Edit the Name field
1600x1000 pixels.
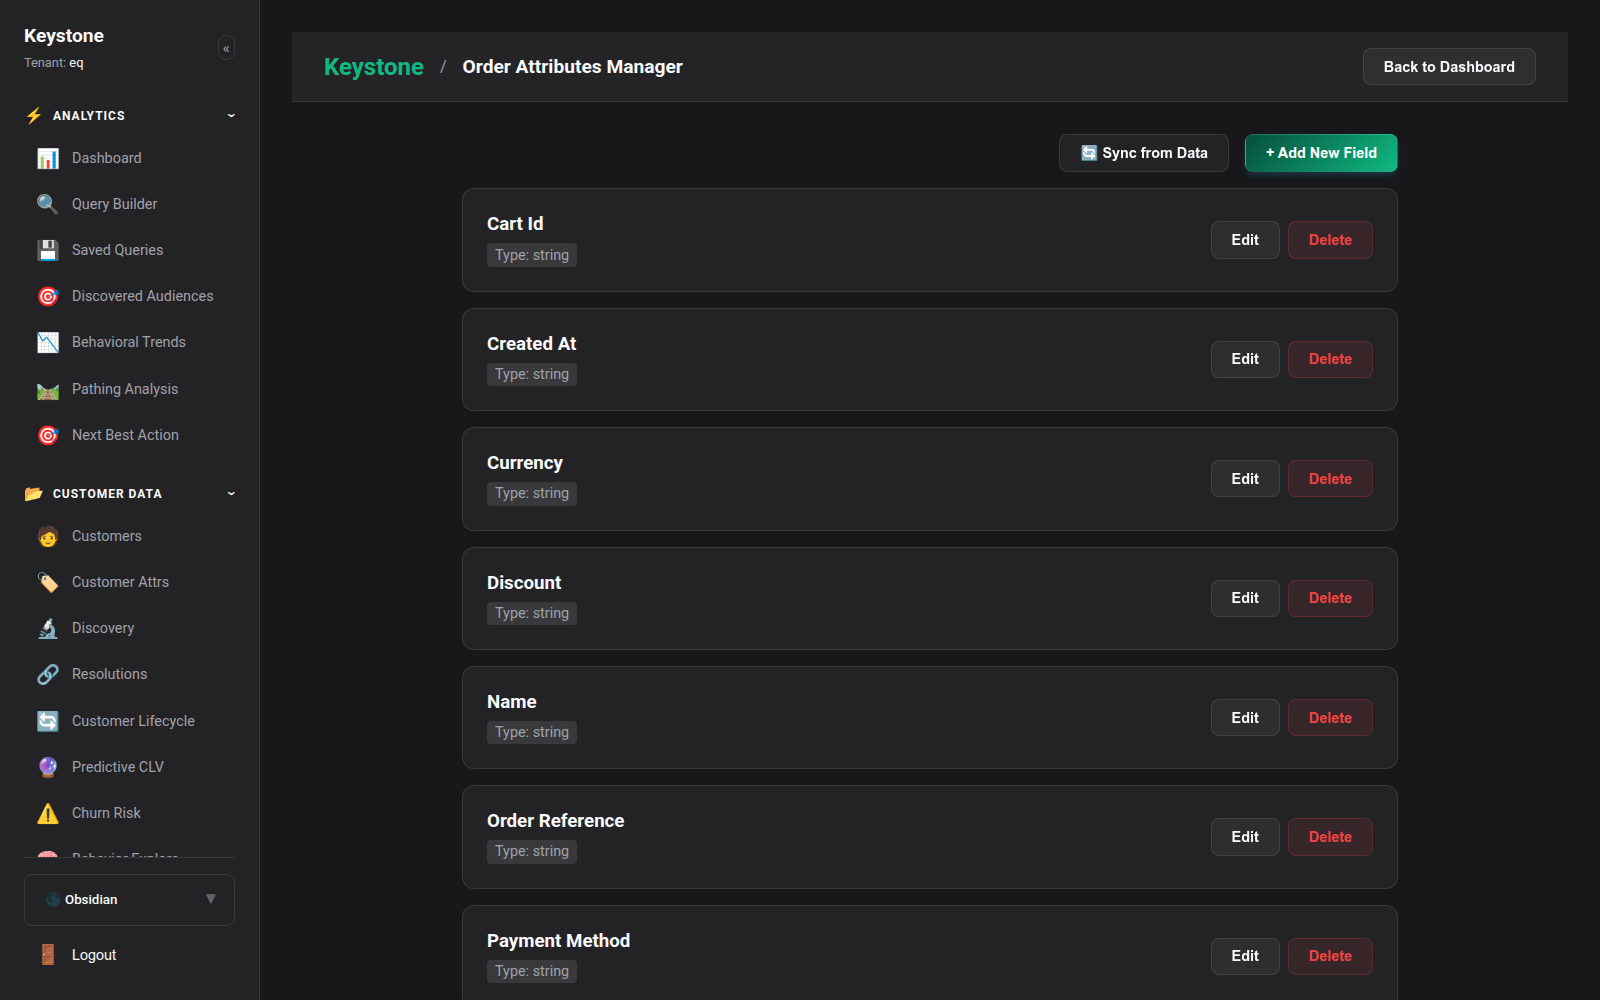[x=1245, y=718]
